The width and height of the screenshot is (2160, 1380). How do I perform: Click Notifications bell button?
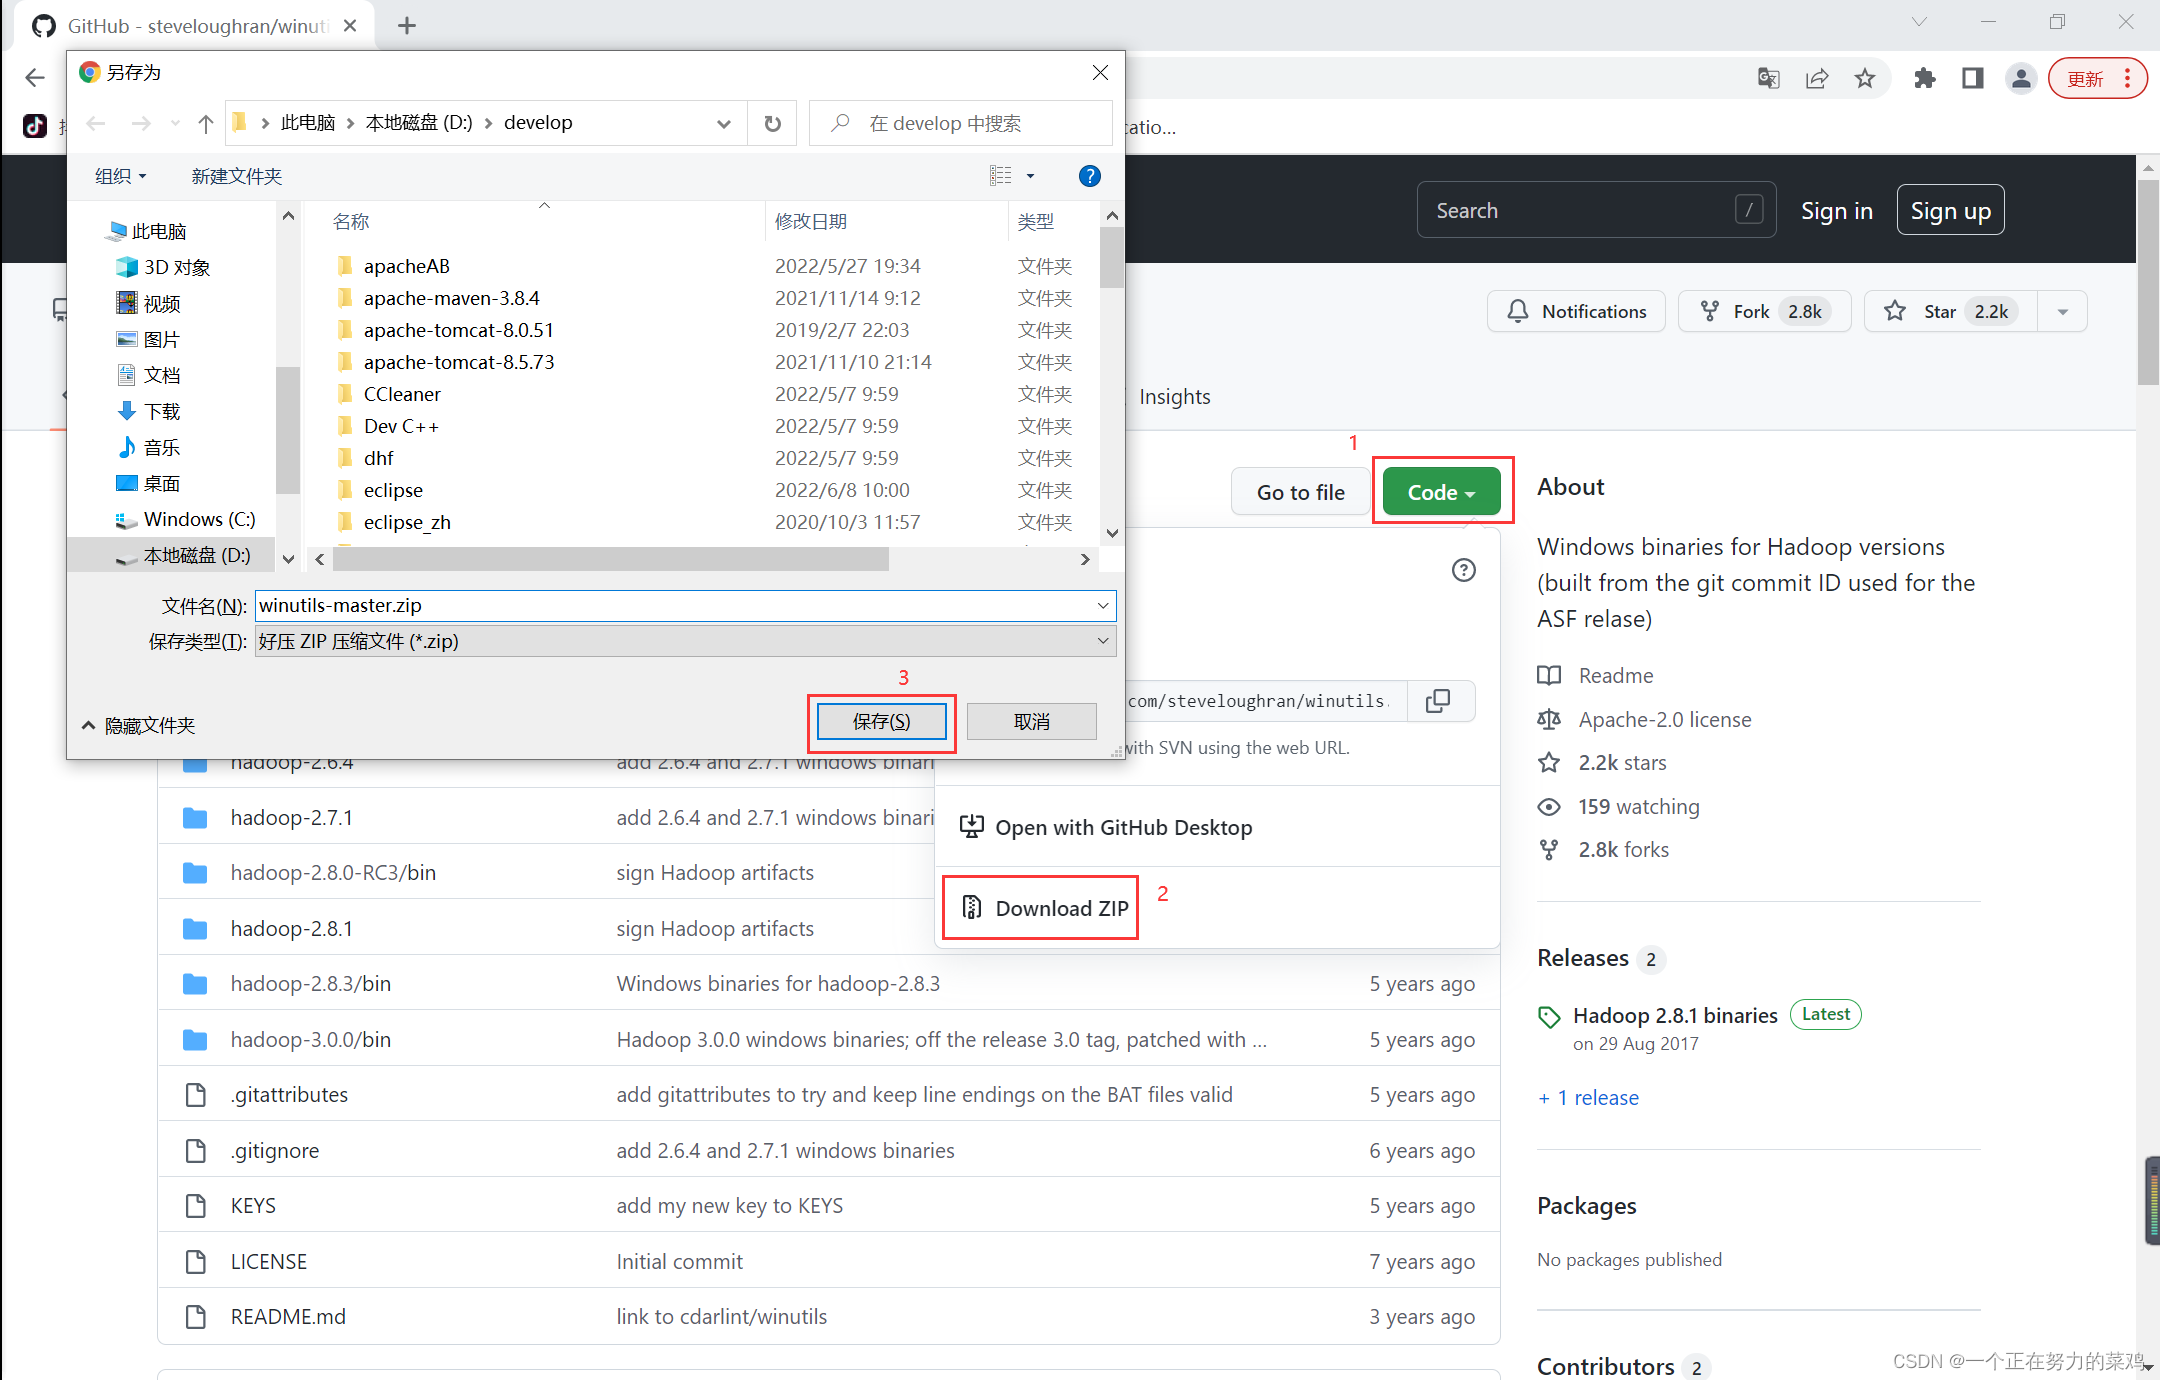click(x=1576, y=311)
